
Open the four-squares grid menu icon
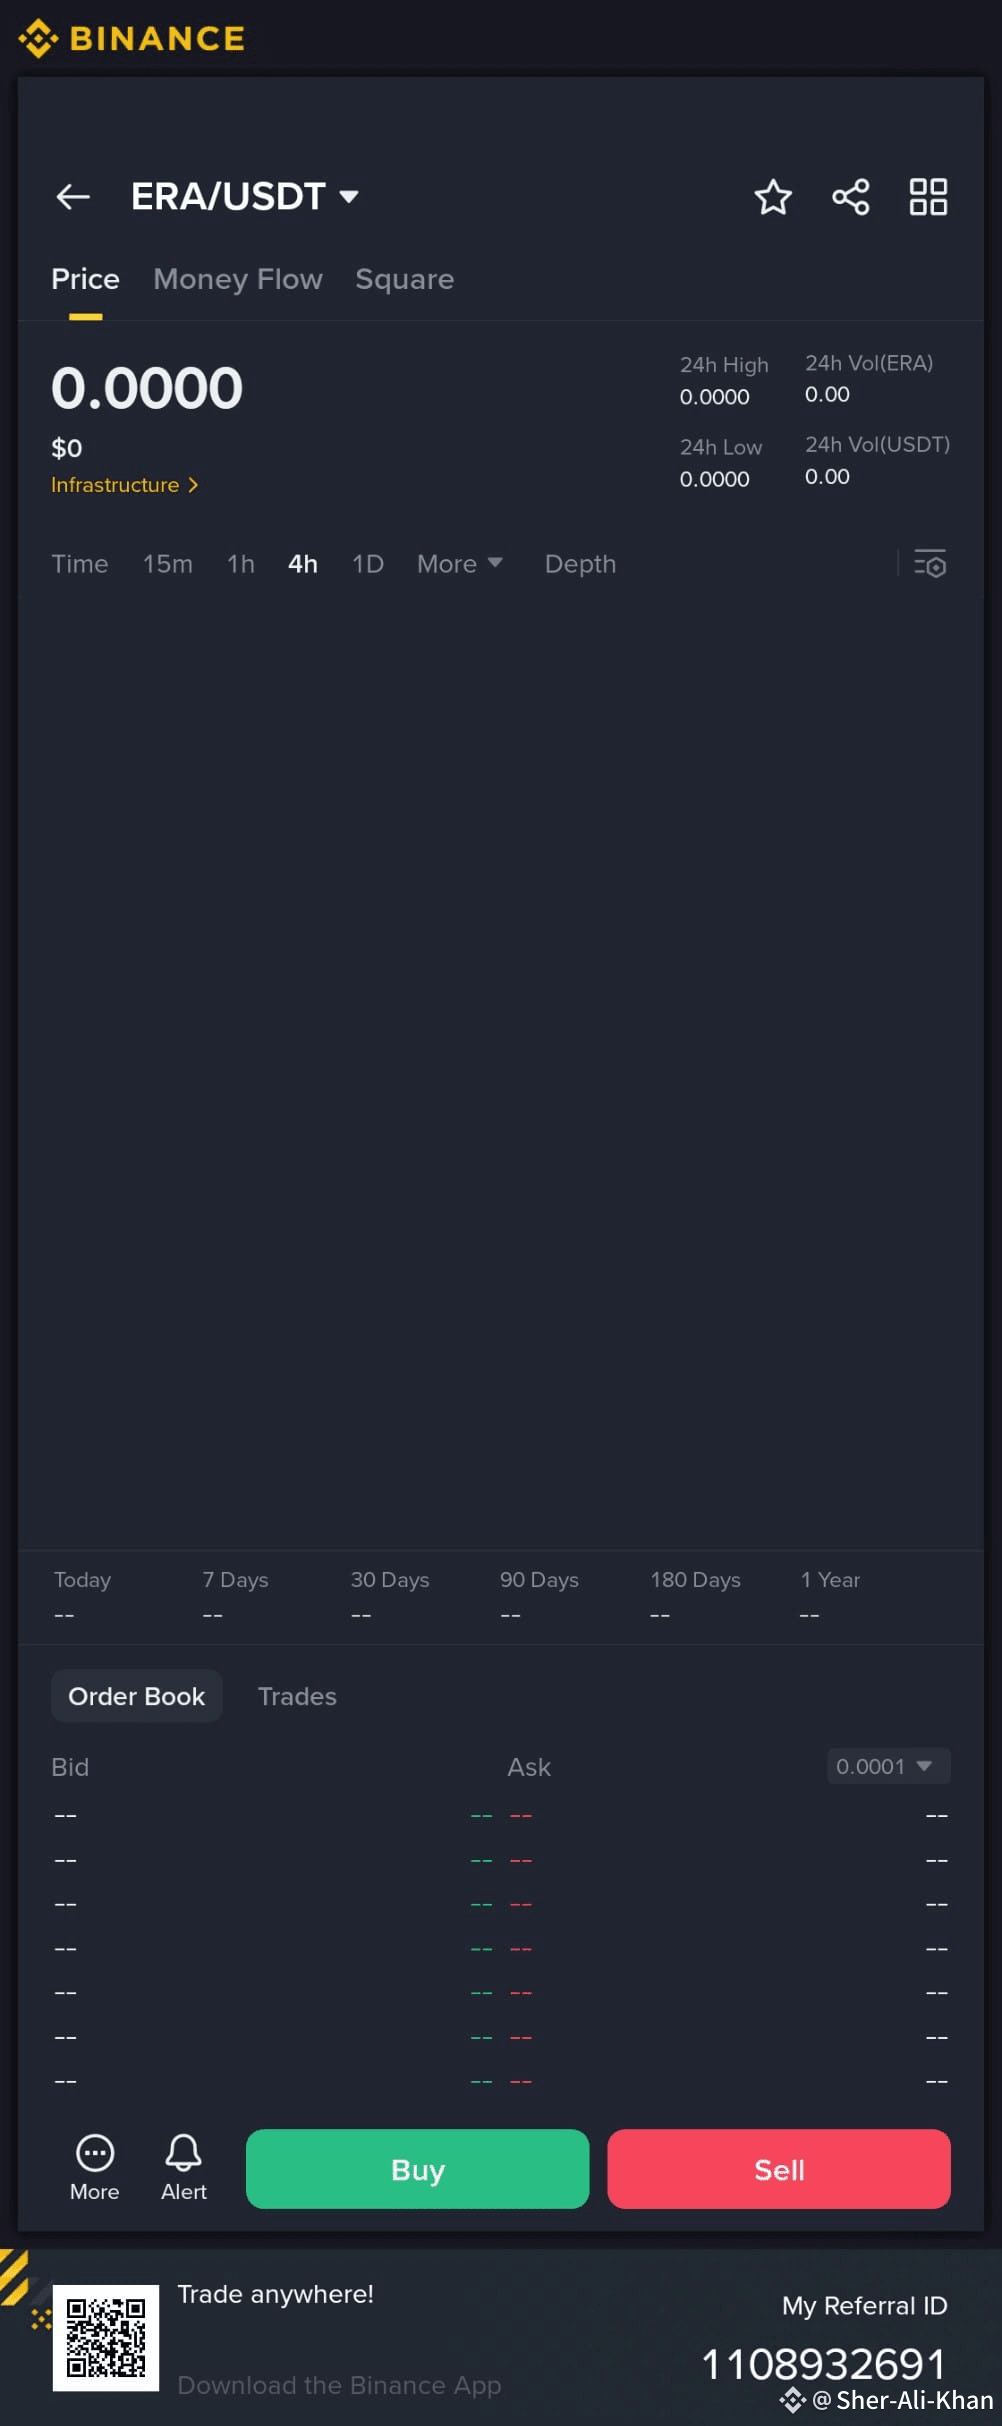tap(928, 197)
